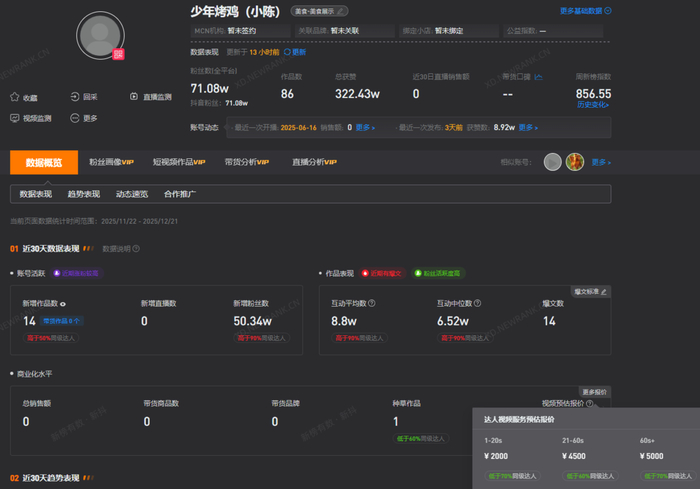Viewport: 700px width, 489px height.
Task: Open 视频监测 video monitoring icon
Action: (15, 118)
